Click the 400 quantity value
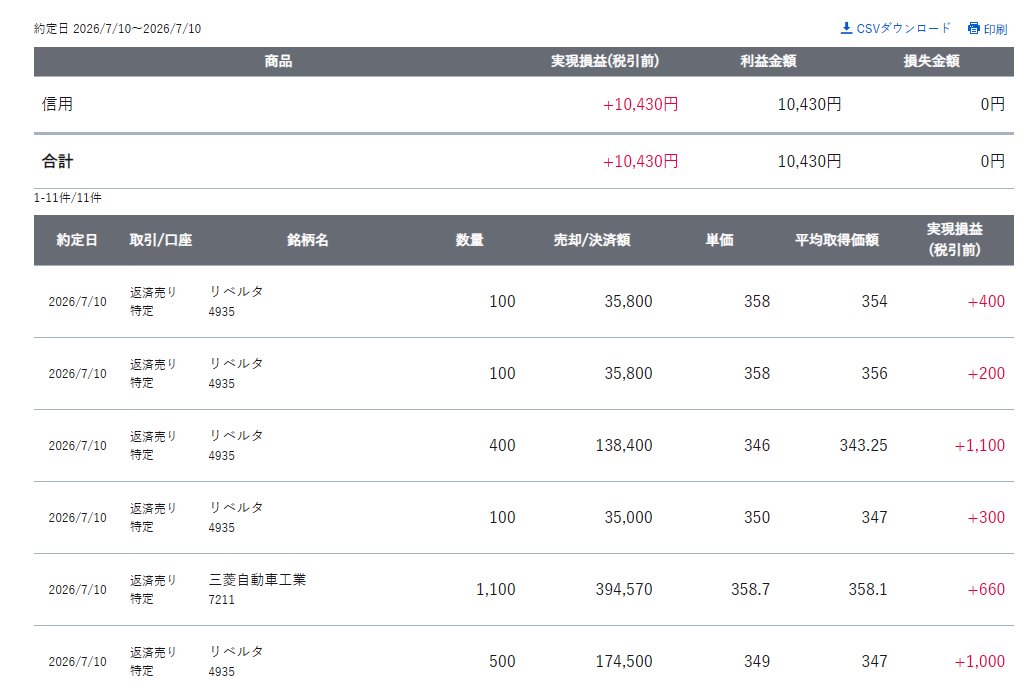 tap(502, 445)
